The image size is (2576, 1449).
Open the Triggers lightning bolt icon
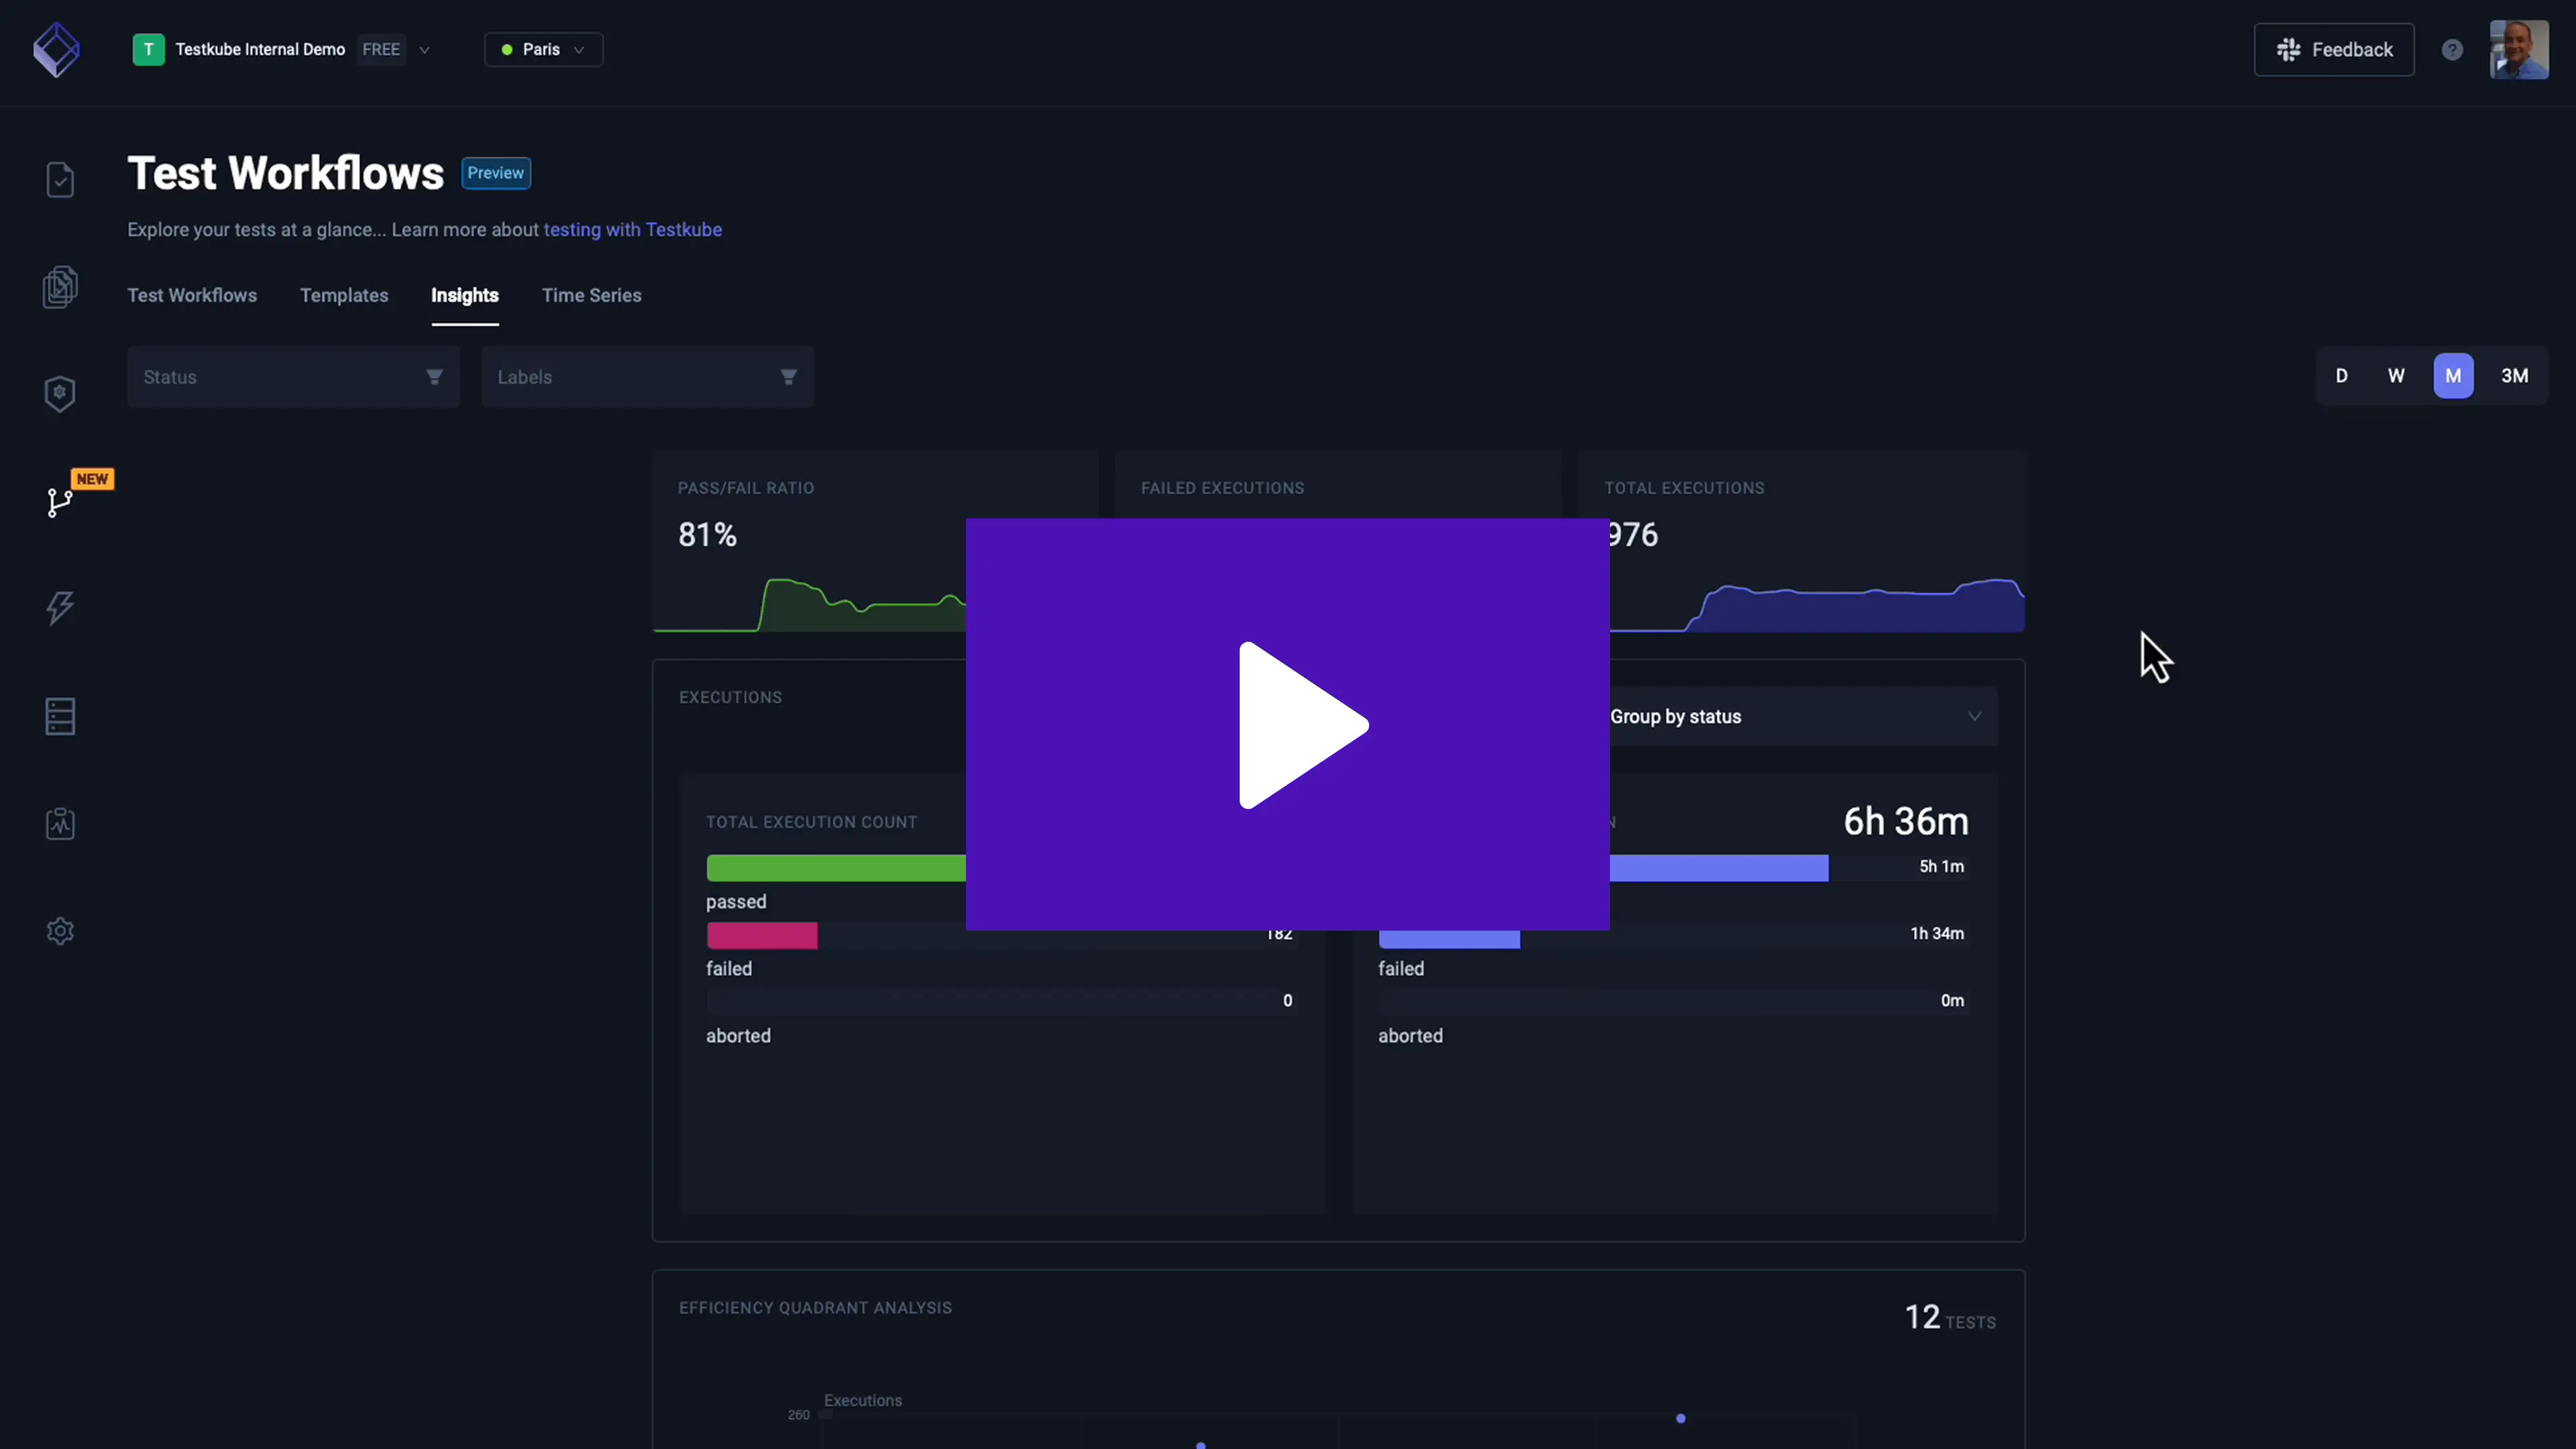tap(60, 608)
